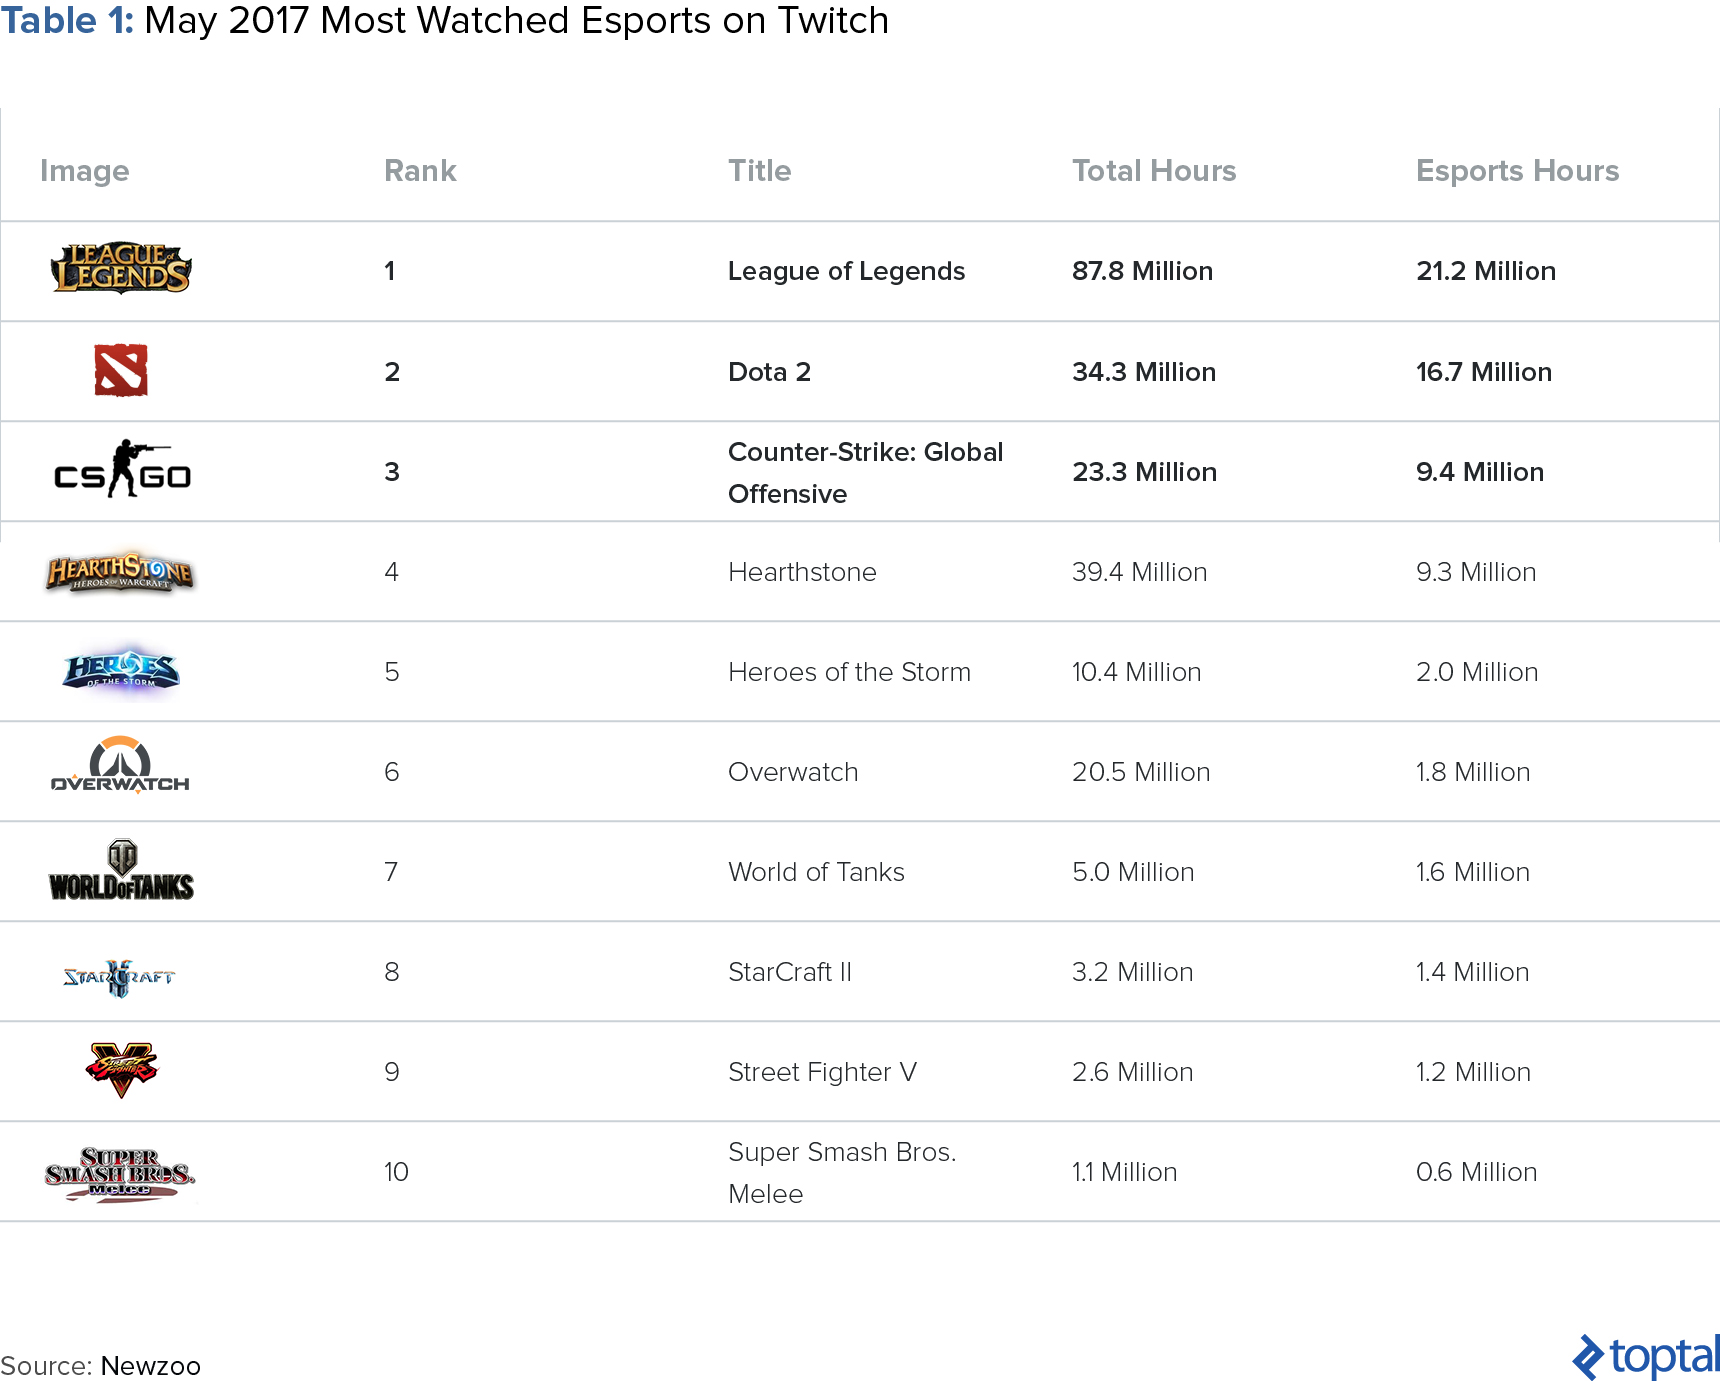The height and width of the screenshot is (1381, 1720).
Task: Select Hearthstone's 39.4 Million total hours
Action: point(1139,572)
